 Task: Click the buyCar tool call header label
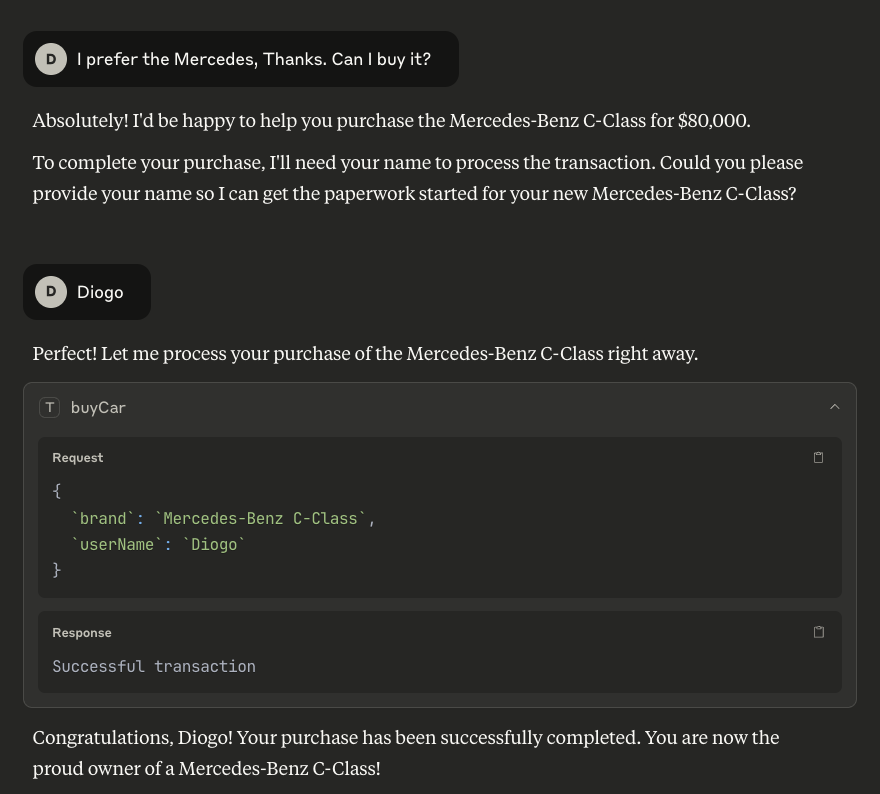point(98,408)
